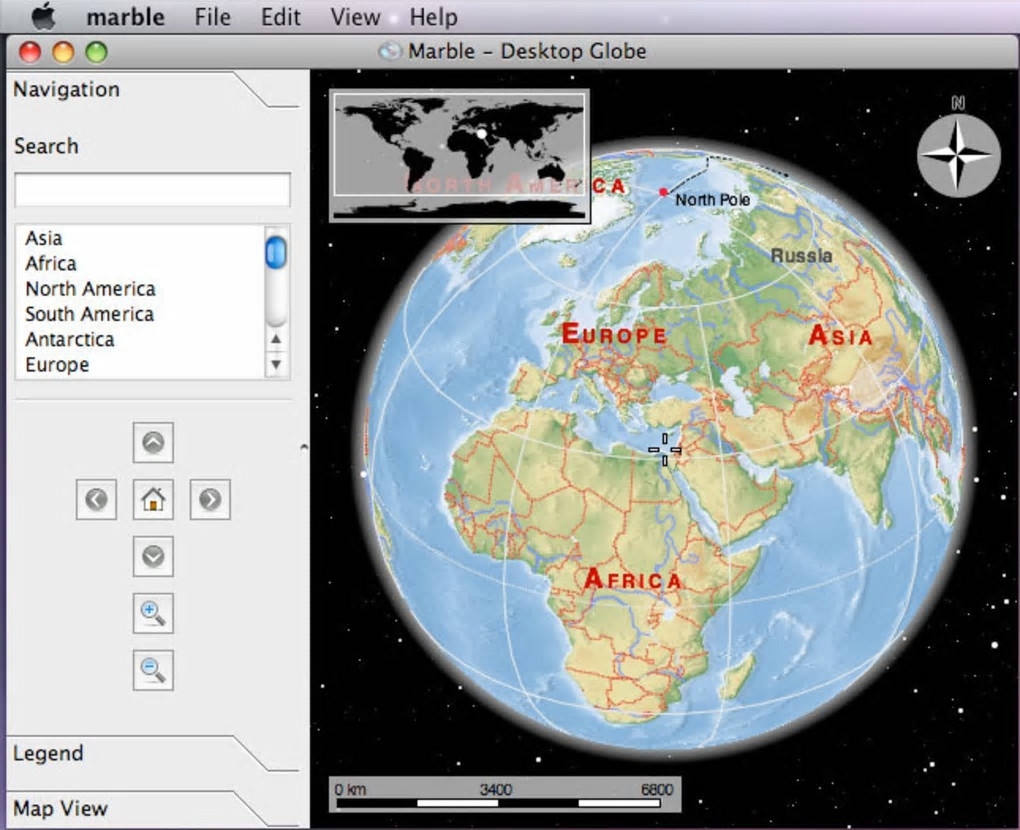The image size is (1020, 830).
Task: Click the move up navigation arrow
Action: pyautogui.click(x=153, y=443)
